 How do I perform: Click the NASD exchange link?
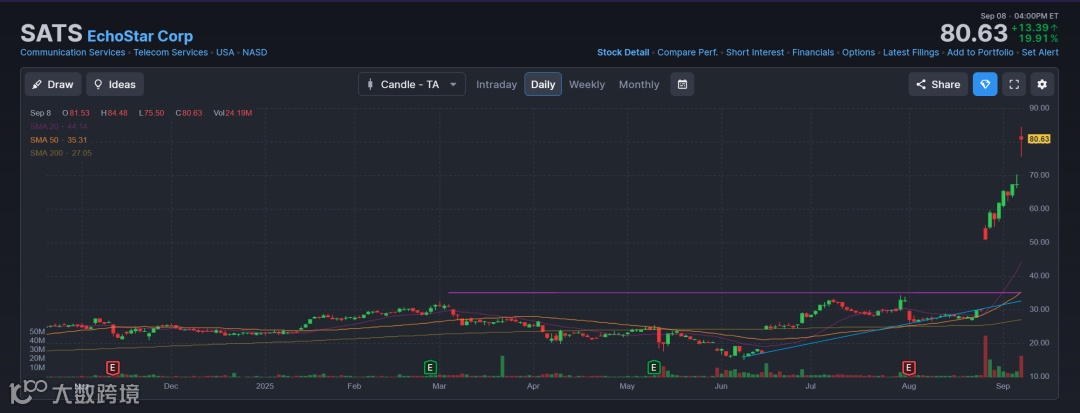[x=255, y=52]
